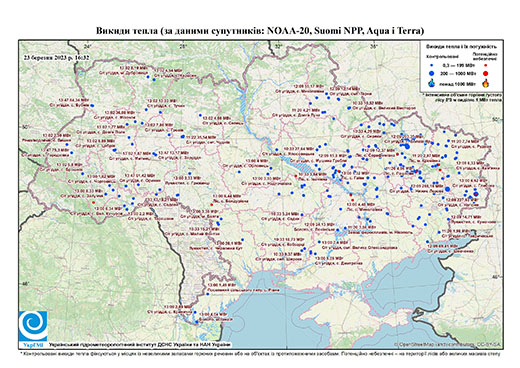Click the понад 1000 МВт legend label

pyautogui.click(x=458, y=83)
